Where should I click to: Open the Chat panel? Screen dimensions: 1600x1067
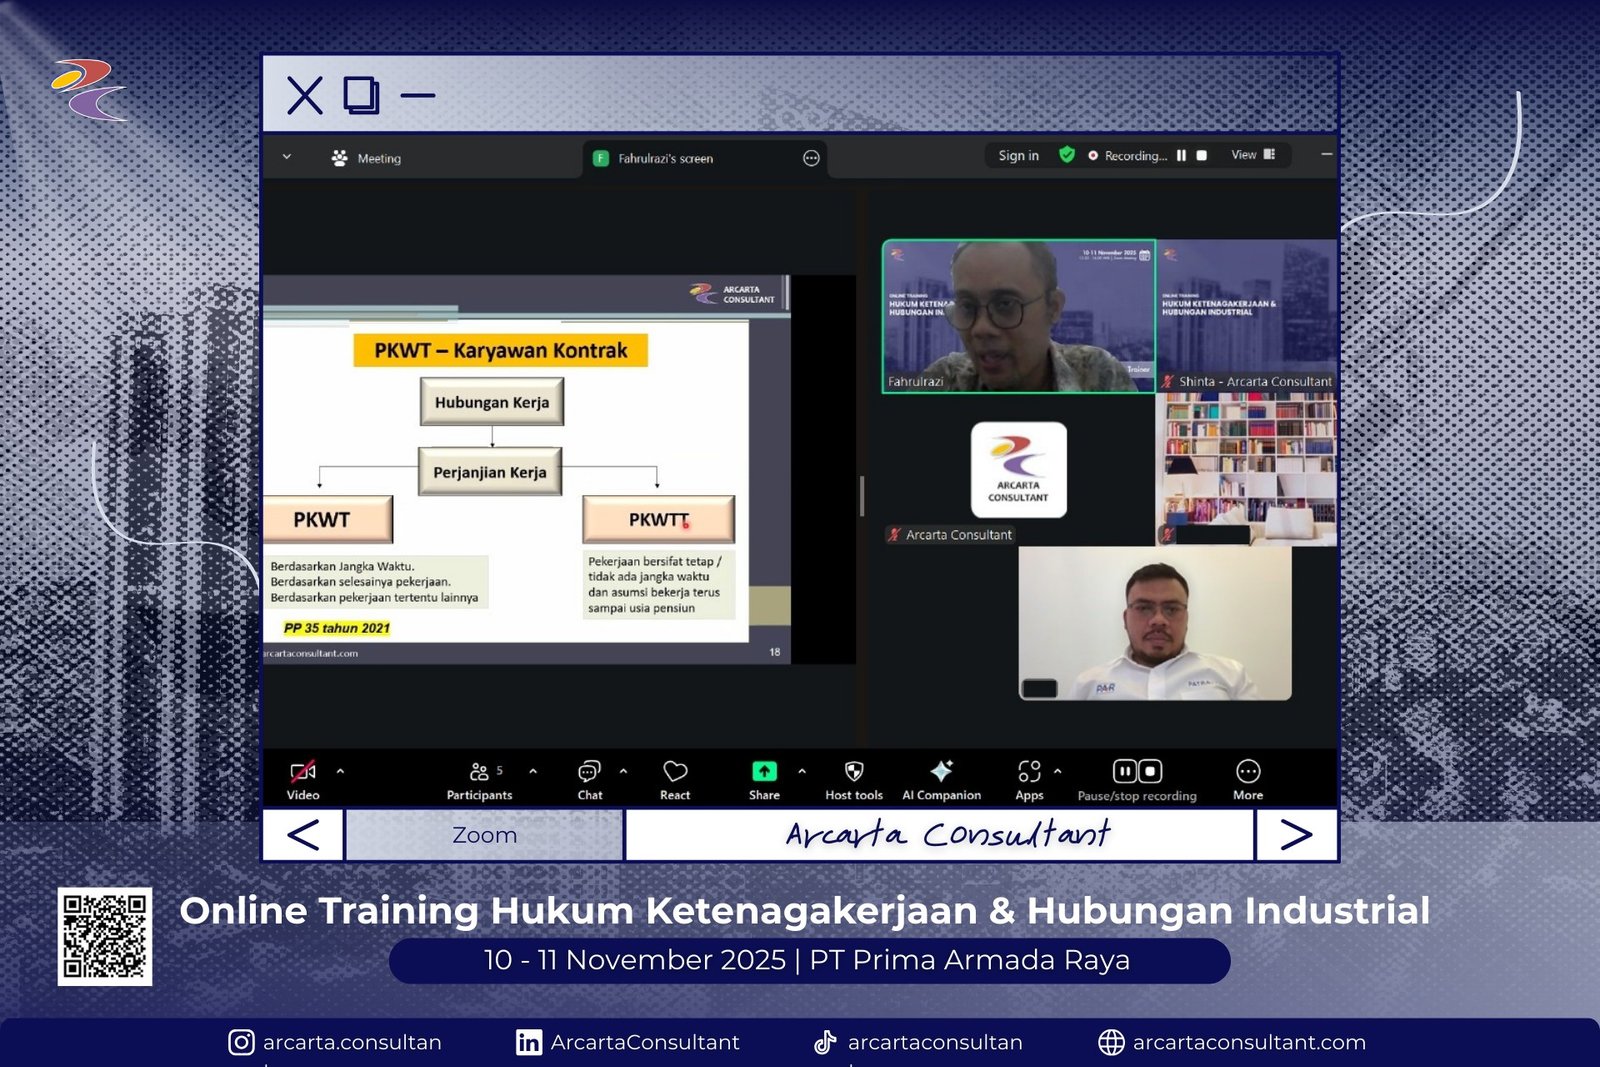[589, 779]
